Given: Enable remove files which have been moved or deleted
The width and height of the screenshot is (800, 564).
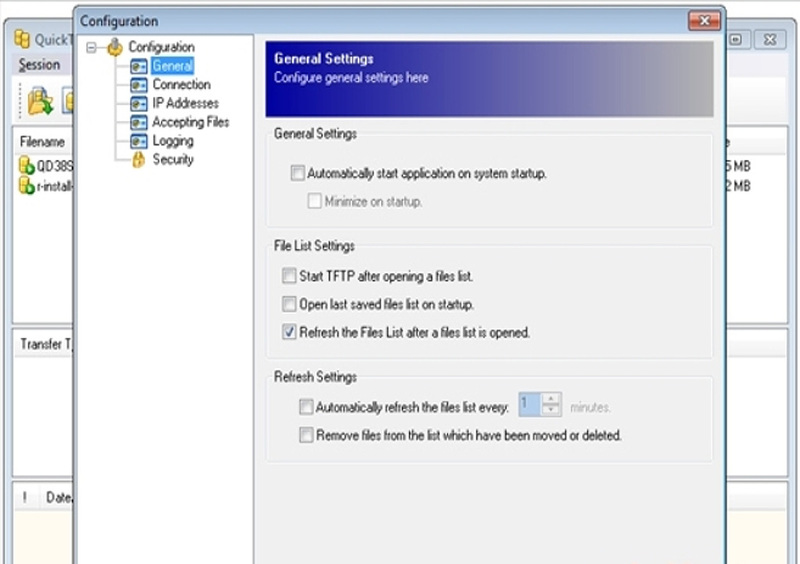Looking at the screenshot, I should click(306, 435).
